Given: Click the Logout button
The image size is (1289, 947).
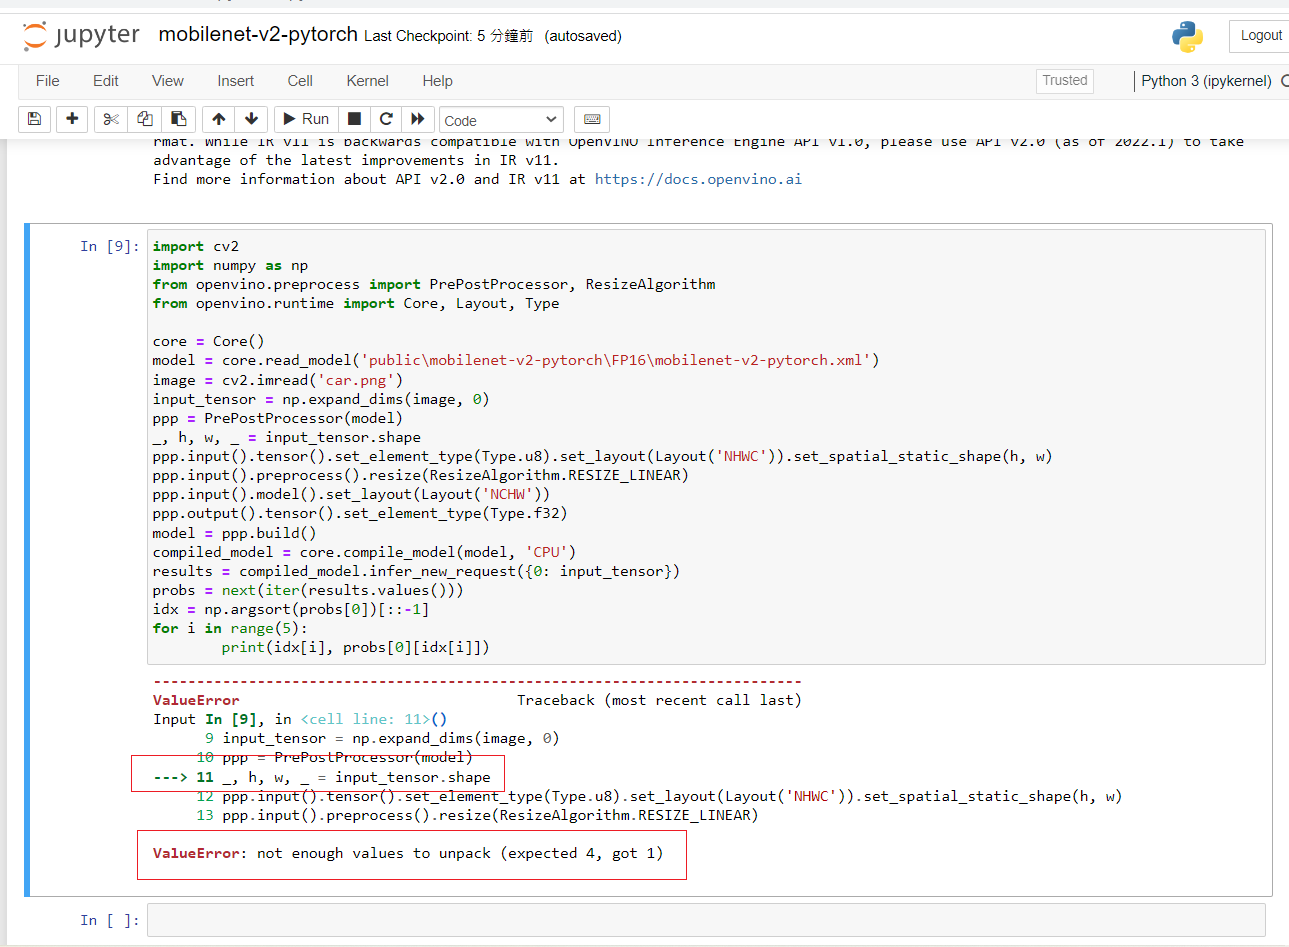Looking at the screenshot, I should point(1260,35).
